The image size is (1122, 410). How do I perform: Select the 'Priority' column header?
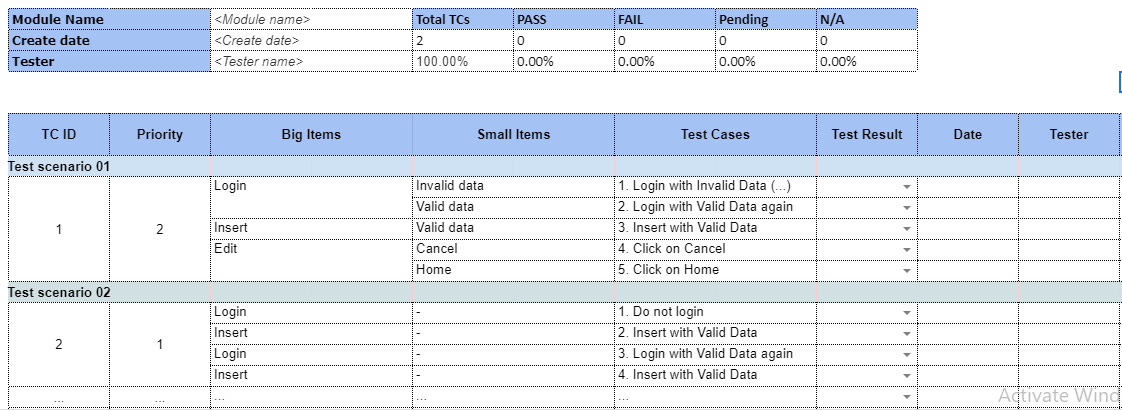[160, 134]
